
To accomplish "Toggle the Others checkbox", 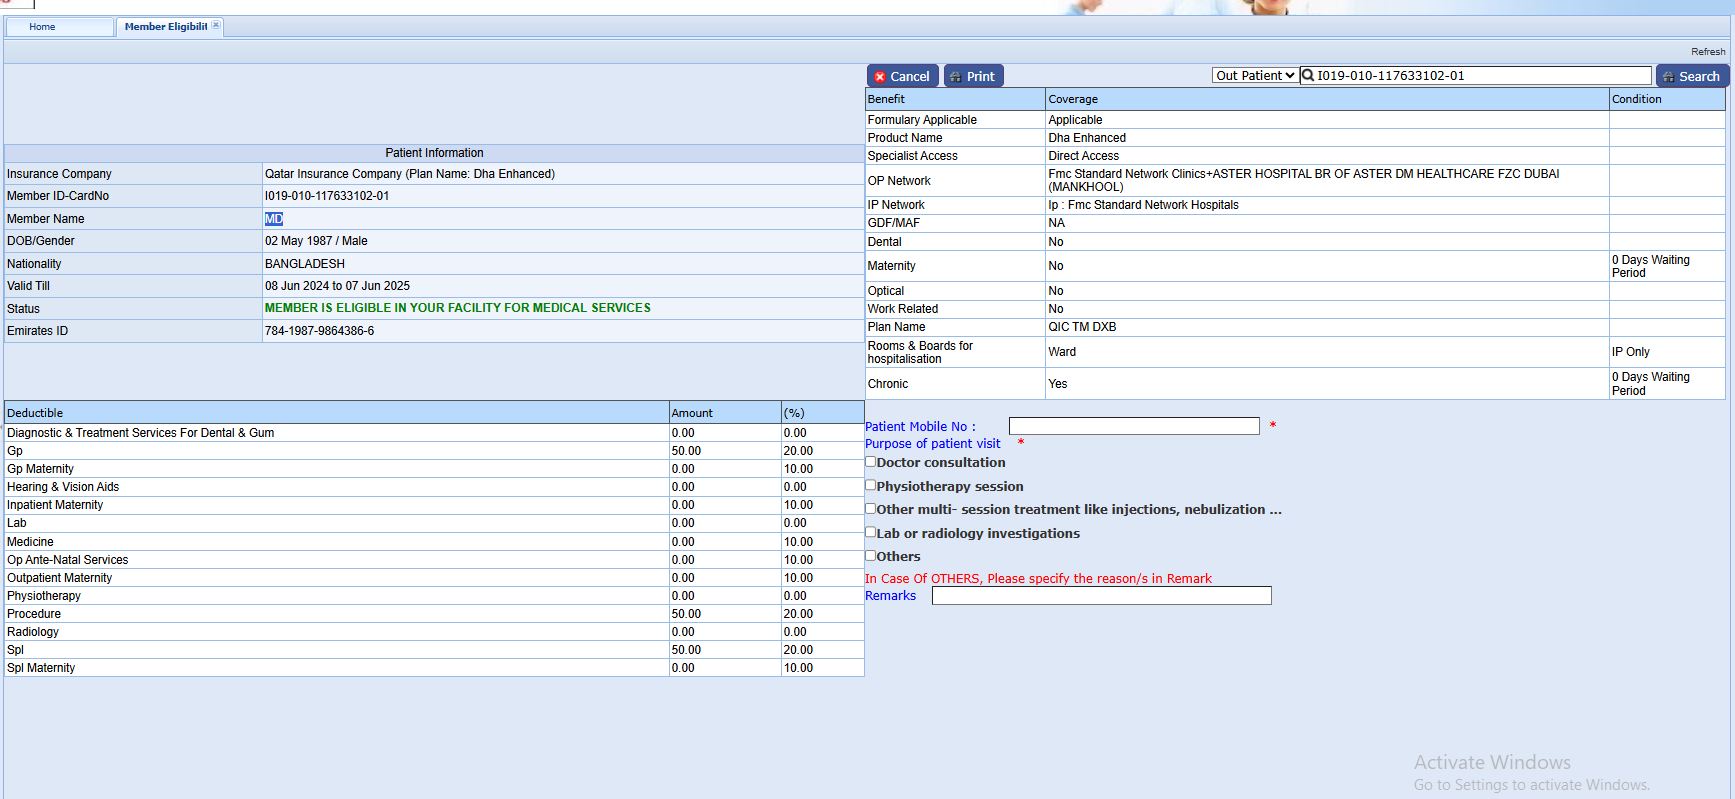I will [871, 555].
